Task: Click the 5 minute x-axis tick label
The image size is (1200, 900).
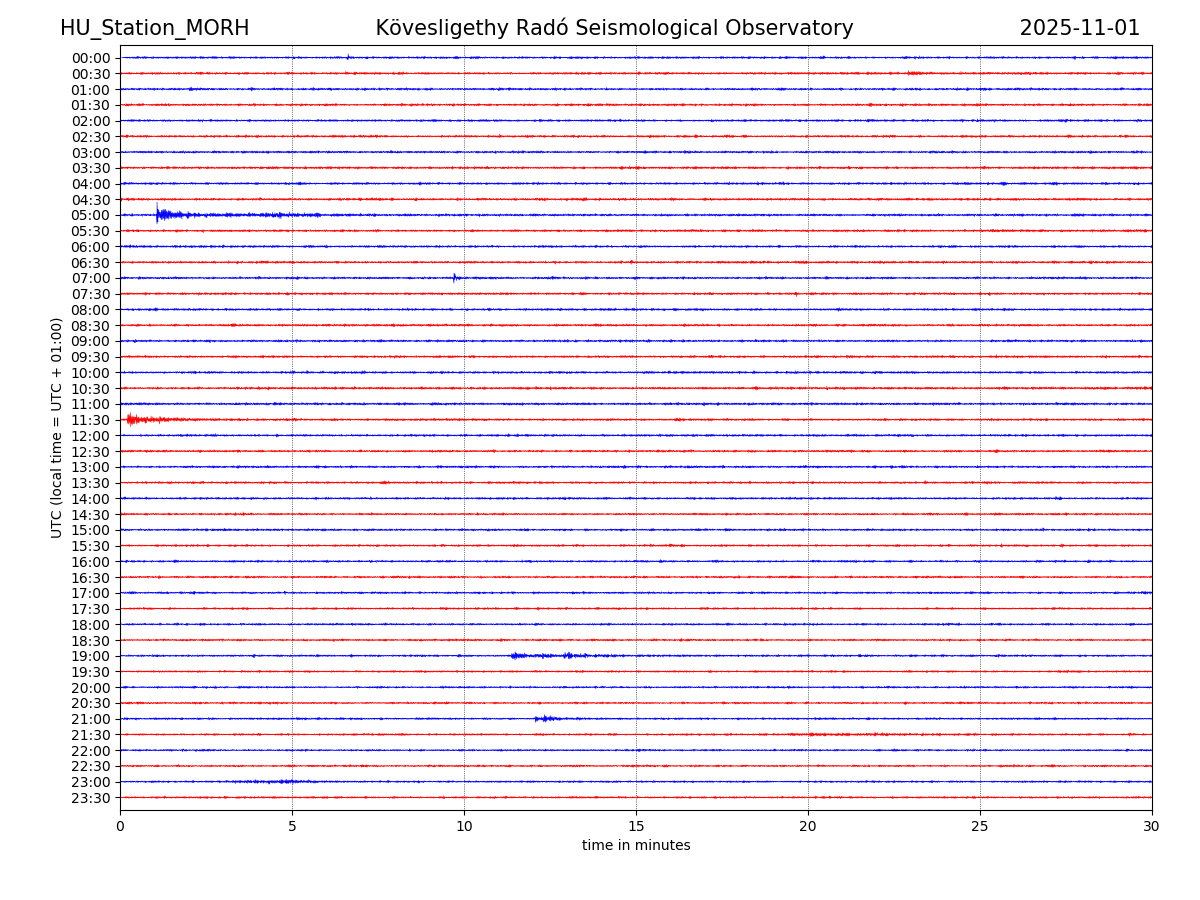Action: click(x=292, y=827)
